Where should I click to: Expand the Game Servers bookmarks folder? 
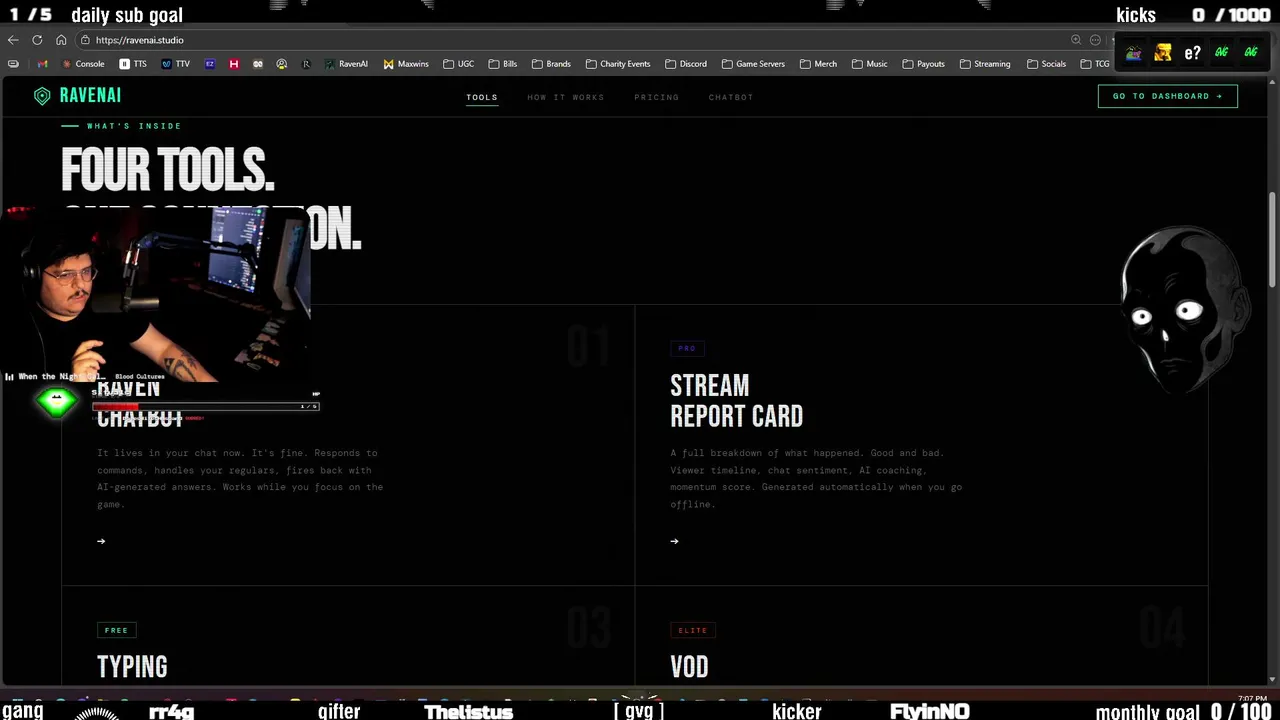(x=753, y=64)
